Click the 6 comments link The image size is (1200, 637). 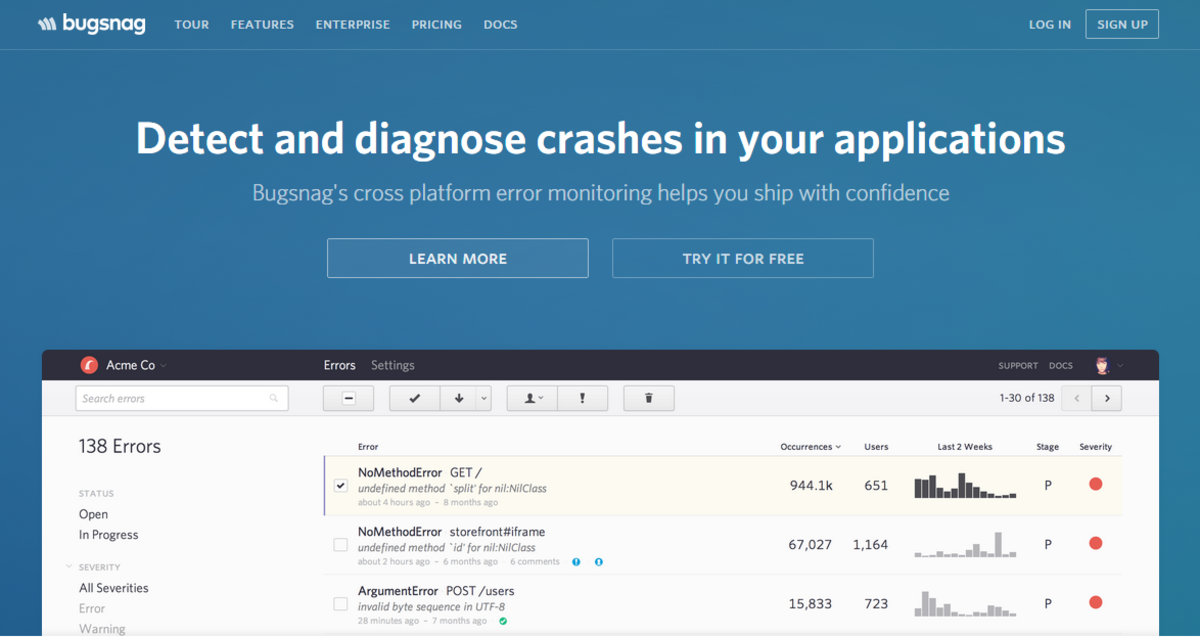[x=535, y=562]
